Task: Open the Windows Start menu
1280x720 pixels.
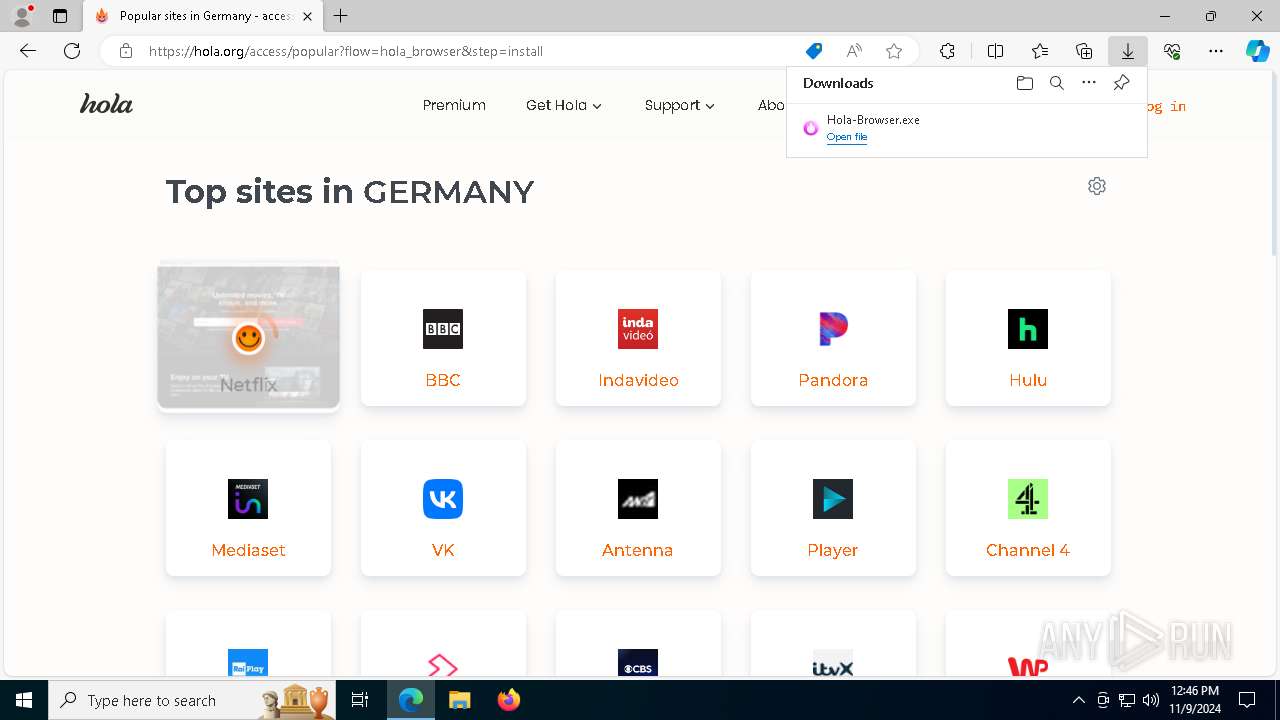Action: [x=24, y=700]
